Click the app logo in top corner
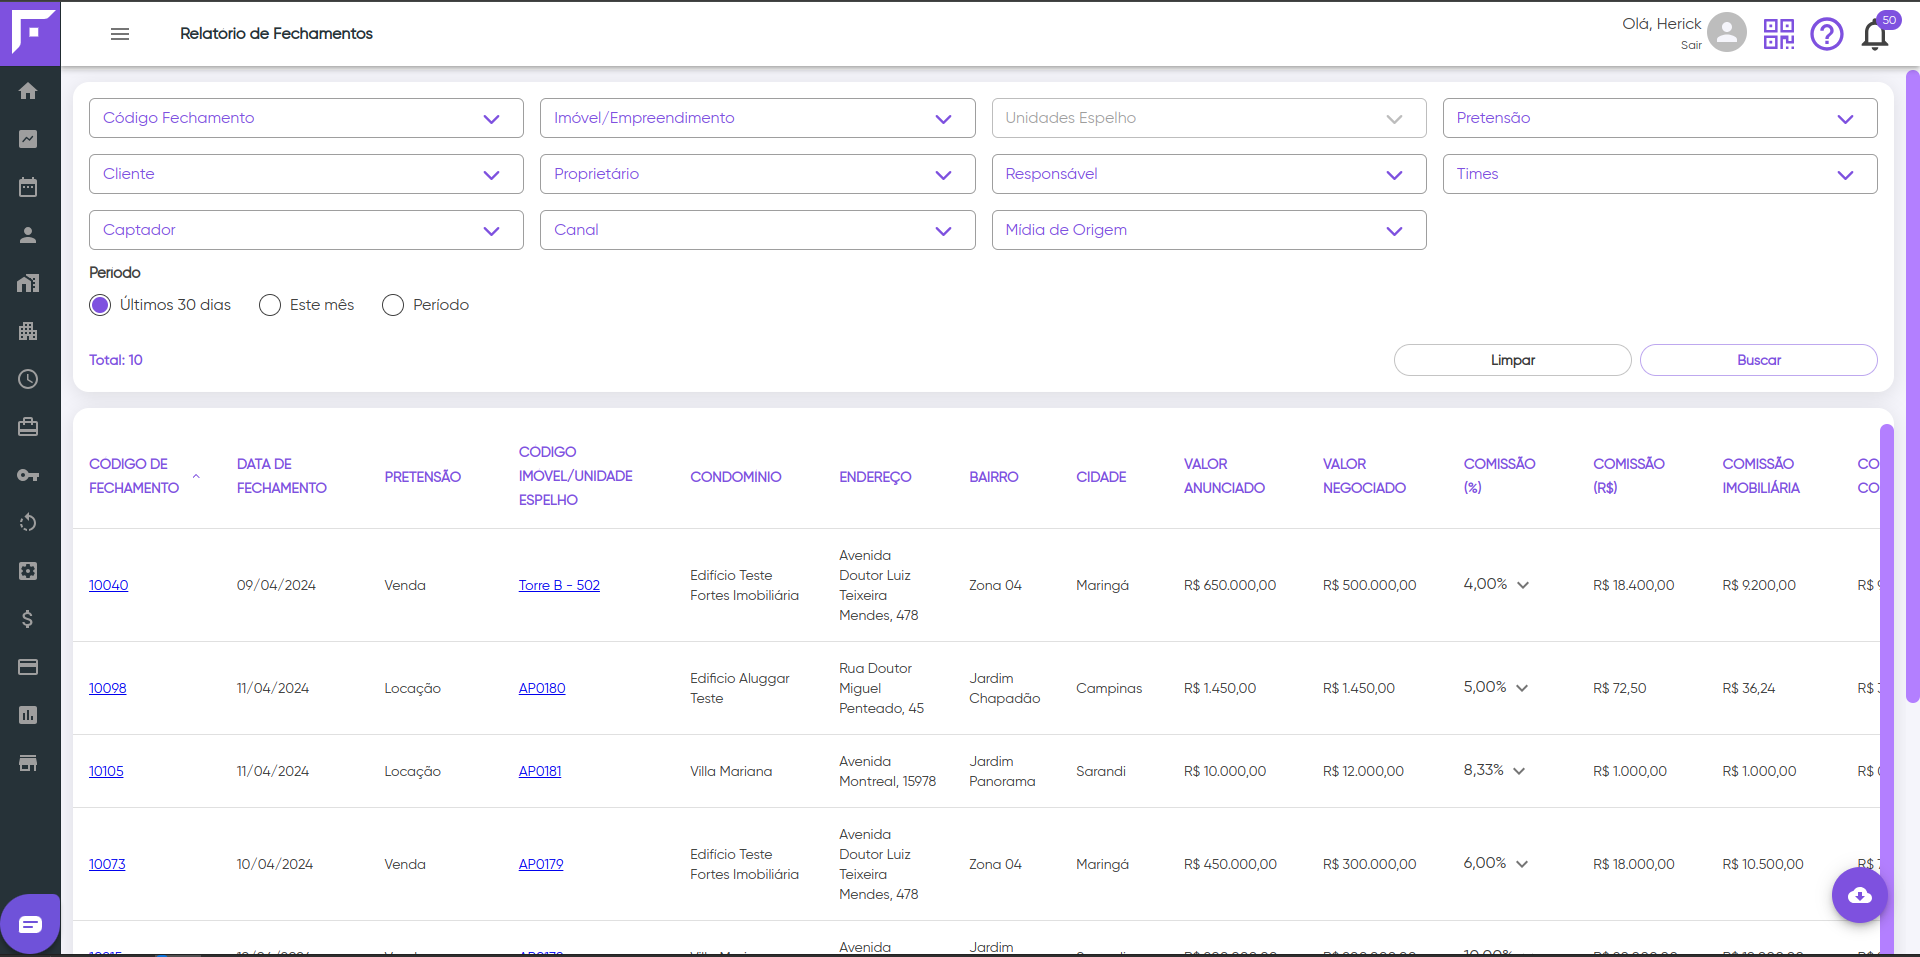This screenshot has width=1920, height=957. tap(30, 33)
